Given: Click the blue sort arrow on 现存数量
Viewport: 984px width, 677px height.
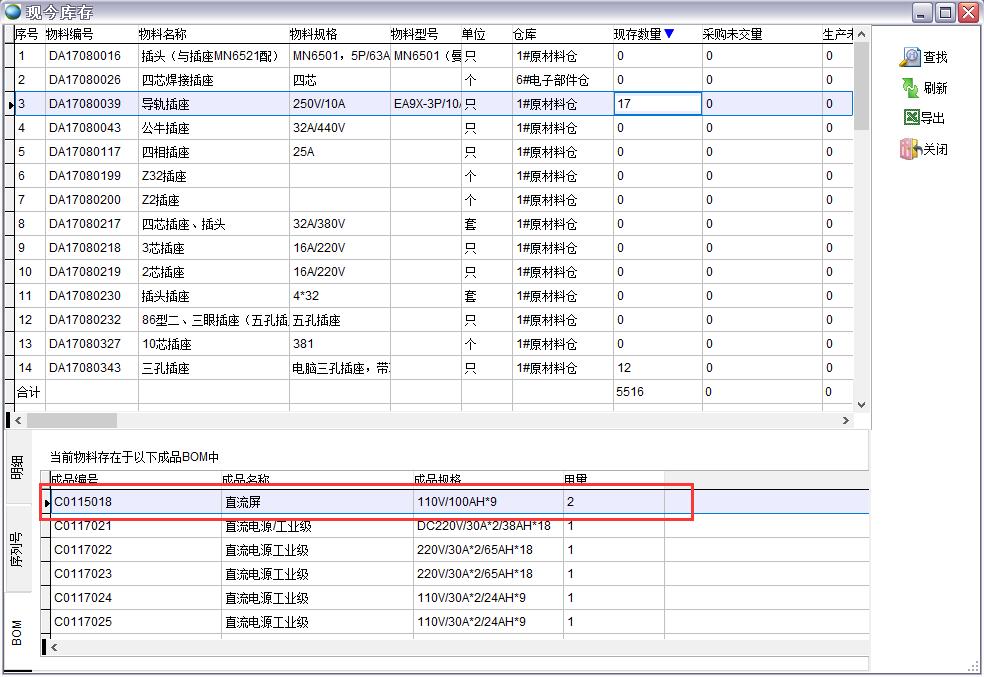Looking at the screenshot, I should coord(669,34).
